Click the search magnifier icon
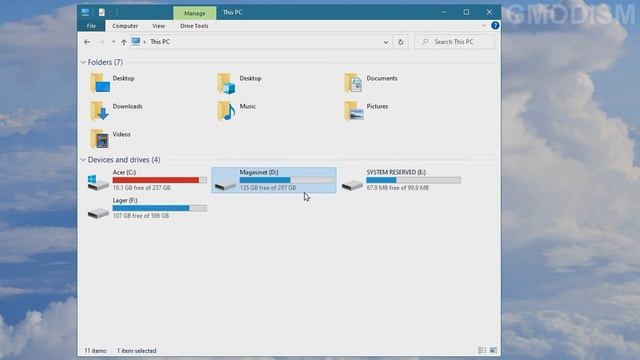The width and height of the screenshot is (640, 360). [425, 42]
